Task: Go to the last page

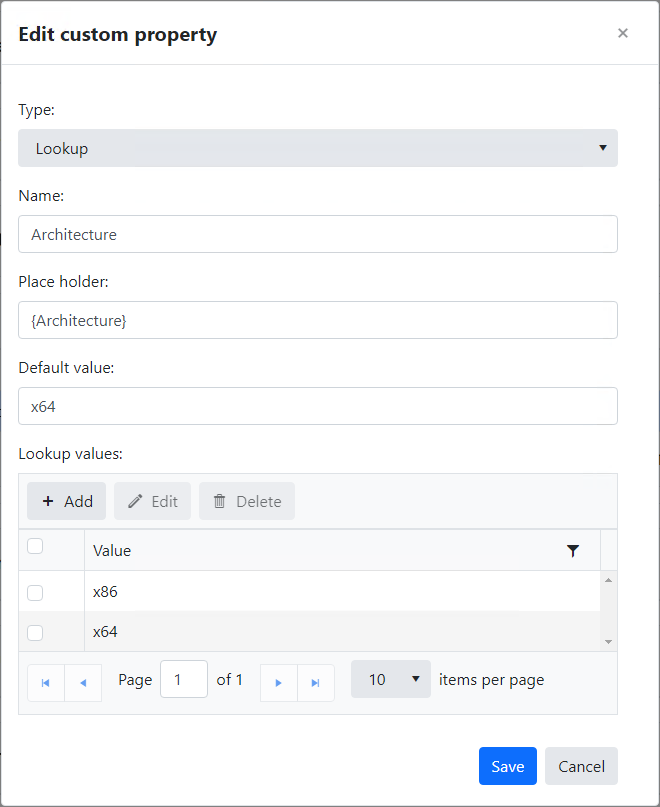Action: (316, 683)
